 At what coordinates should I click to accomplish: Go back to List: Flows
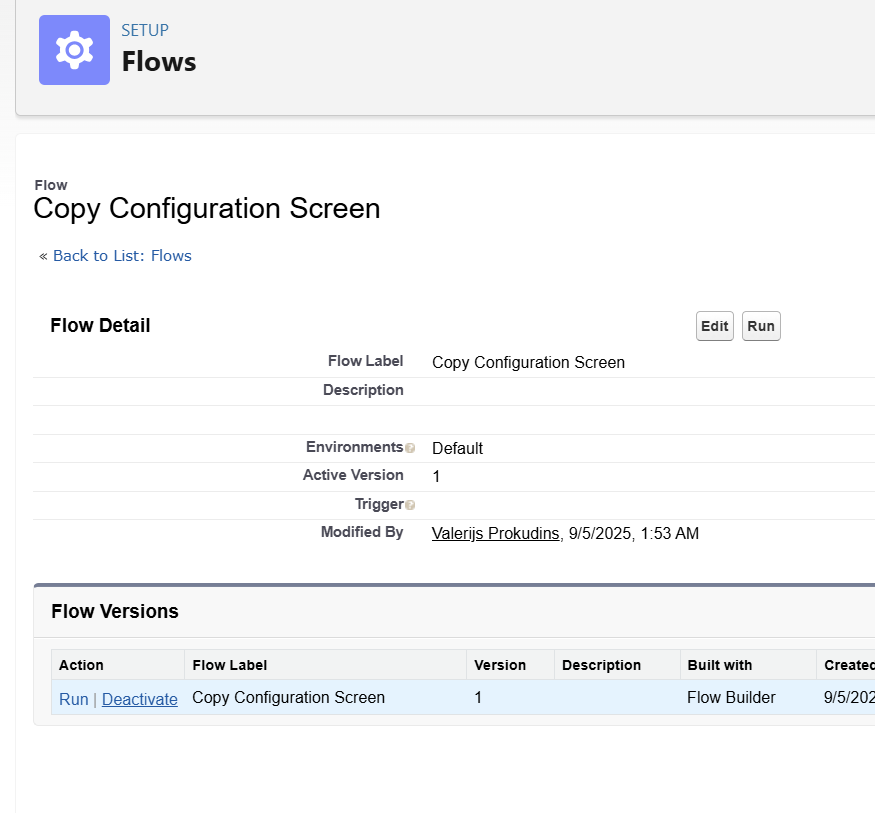122,256
